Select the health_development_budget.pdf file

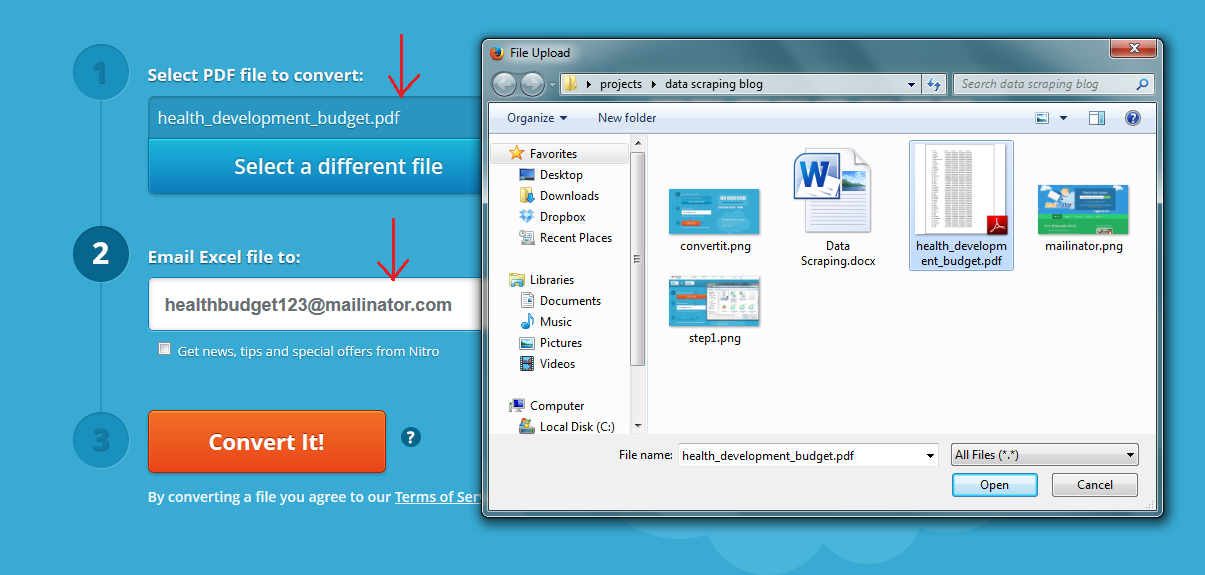click(x=961, y=205)
